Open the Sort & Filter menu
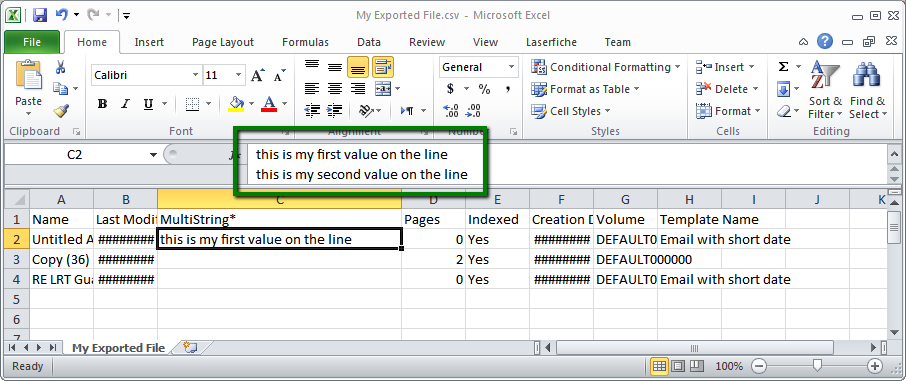Image resolution: width=906 pixels, height=381 pixels. [825, 90]
